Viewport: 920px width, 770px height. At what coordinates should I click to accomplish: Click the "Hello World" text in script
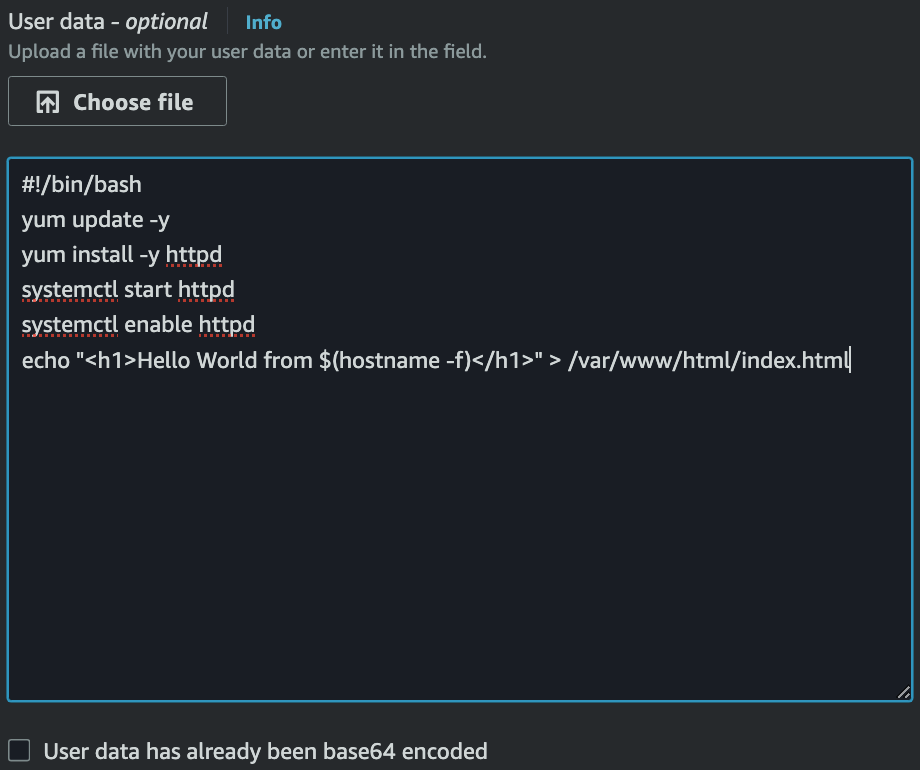click(197, 360)
